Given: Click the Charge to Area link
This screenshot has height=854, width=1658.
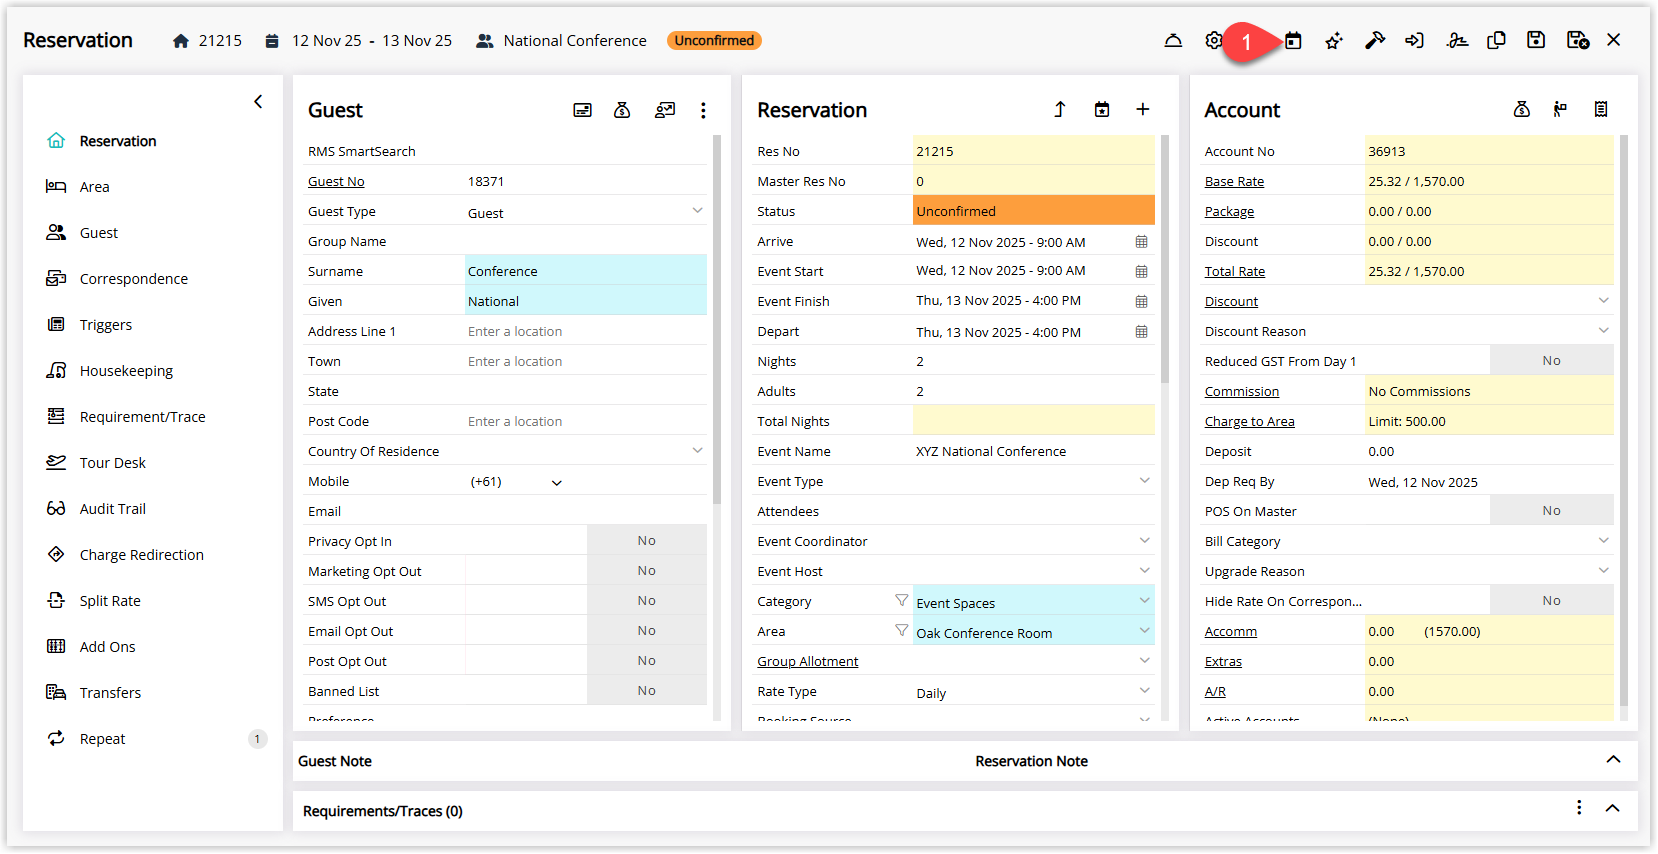Looking at the screenshot, I should (x=1250, y=422).
